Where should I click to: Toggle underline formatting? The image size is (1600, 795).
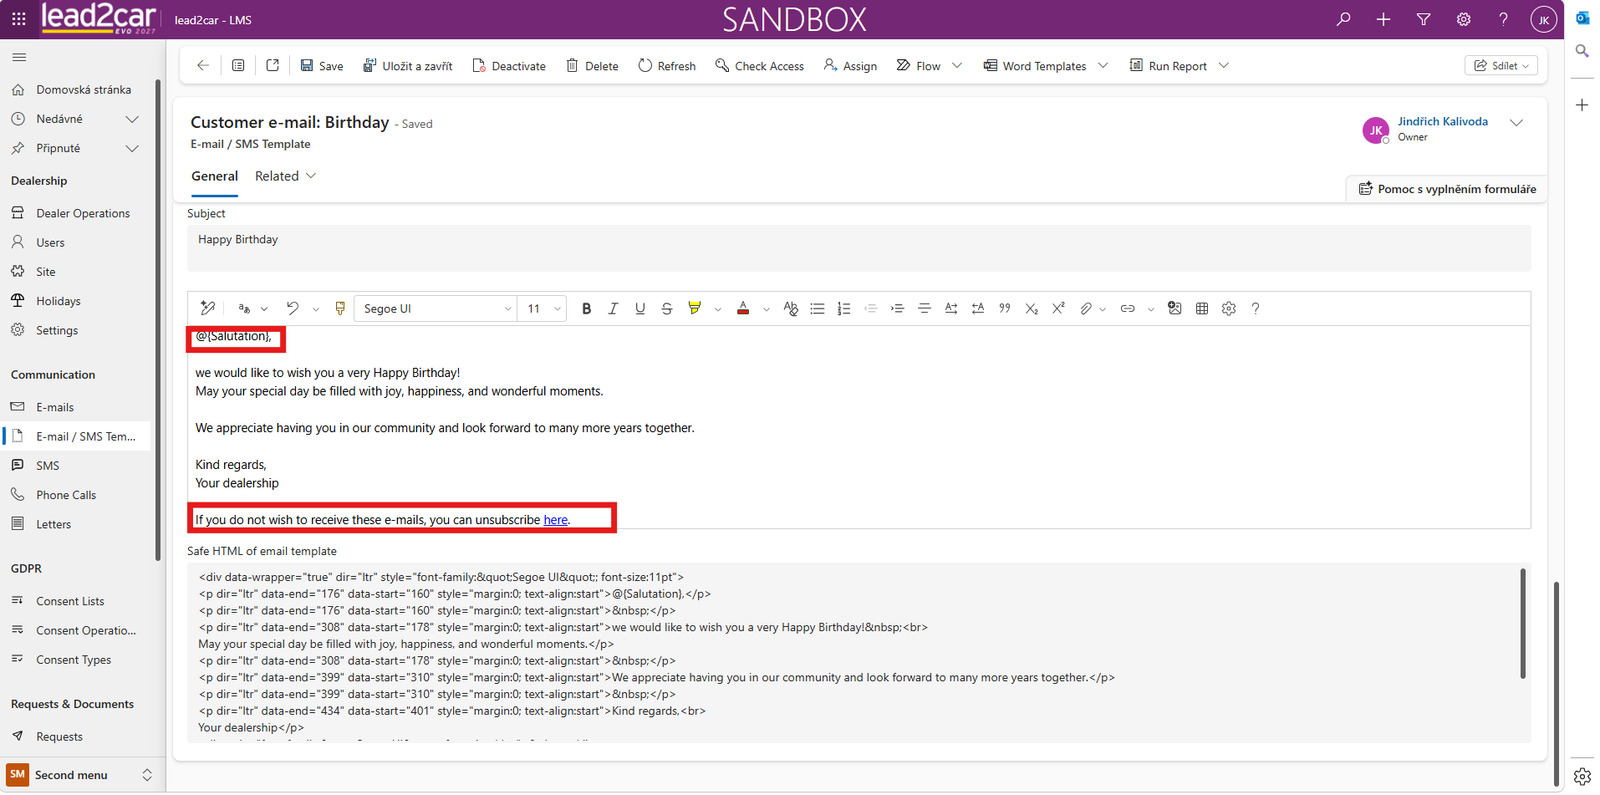640,308
